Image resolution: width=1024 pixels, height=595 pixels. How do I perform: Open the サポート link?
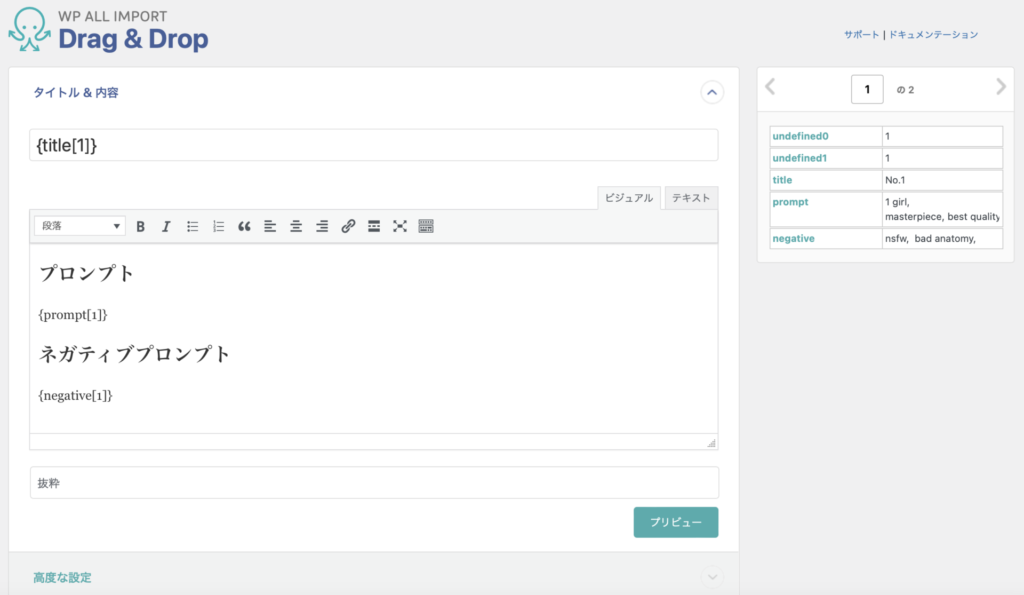(x=861, y=35)
